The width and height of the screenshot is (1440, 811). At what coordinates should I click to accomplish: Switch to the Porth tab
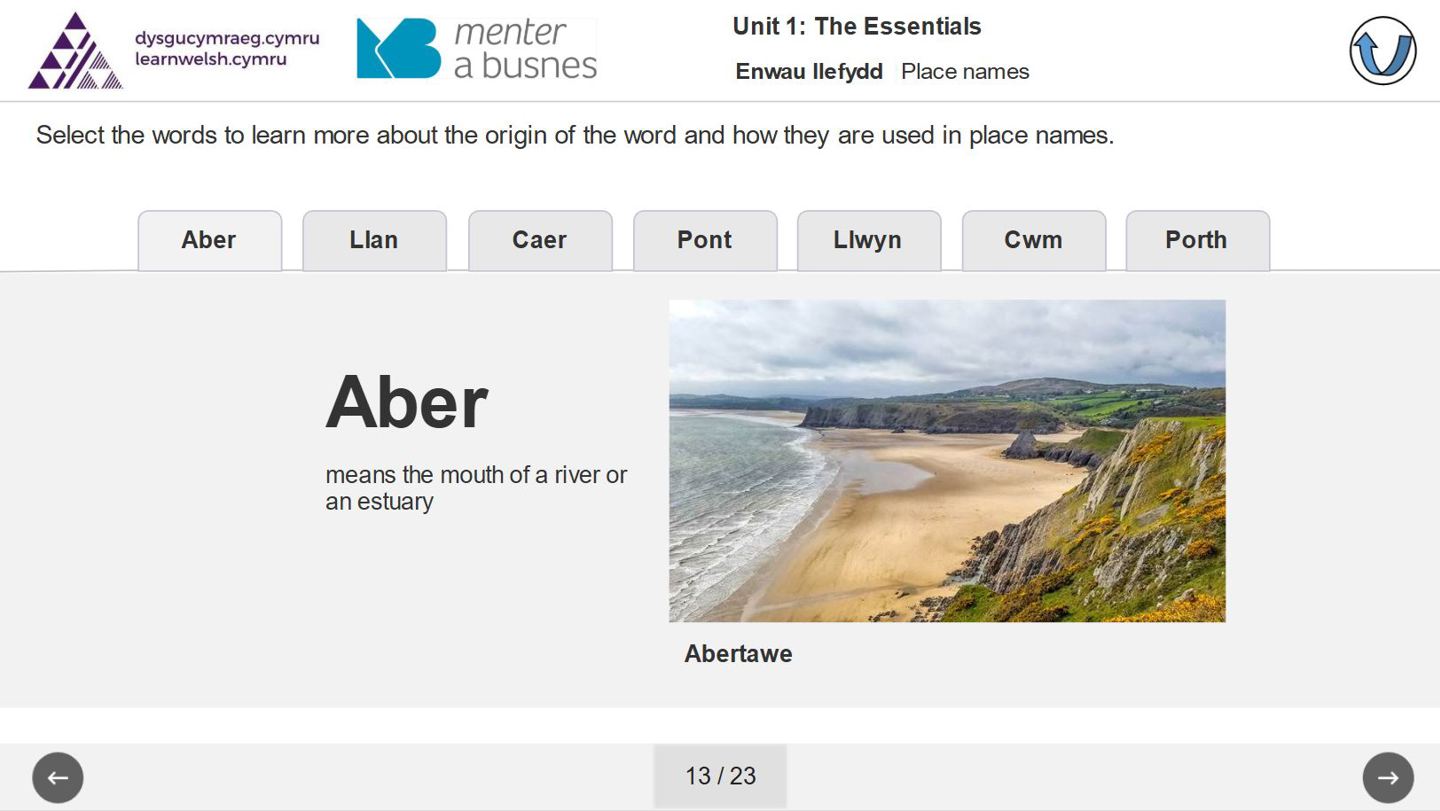[1197, 240]
